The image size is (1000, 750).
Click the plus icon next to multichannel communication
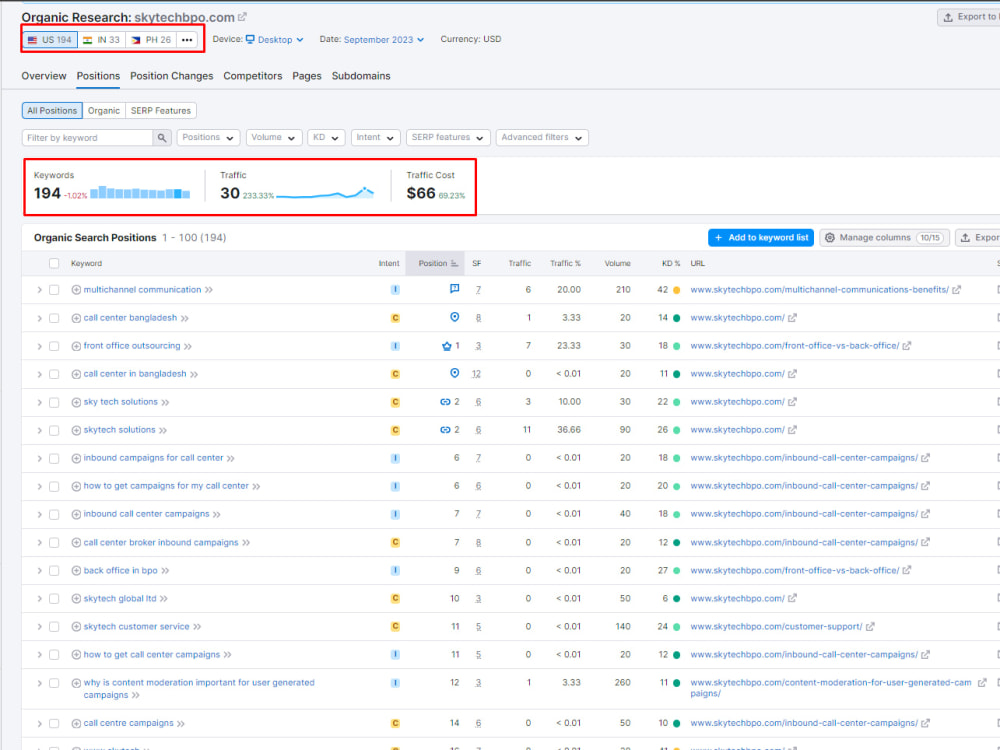pos(76,290)
